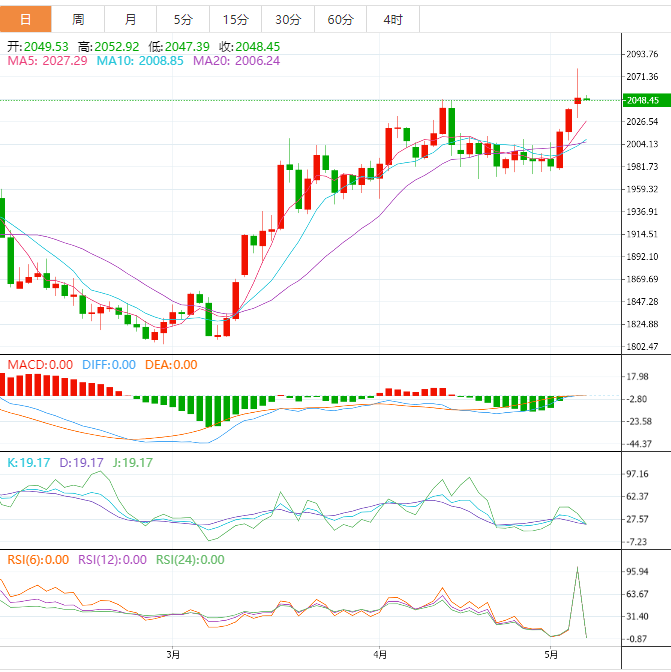
Task: Switch to the 日 daily chart tab
Action: pyautogui.click(x=26, y=19)
